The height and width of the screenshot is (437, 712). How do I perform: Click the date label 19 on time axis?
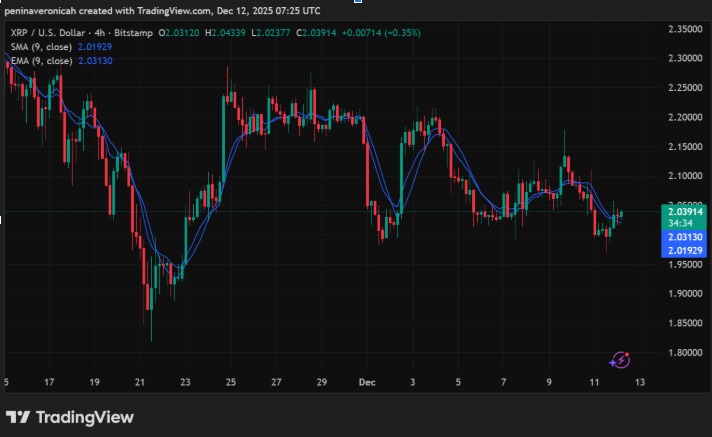[94, 382]
